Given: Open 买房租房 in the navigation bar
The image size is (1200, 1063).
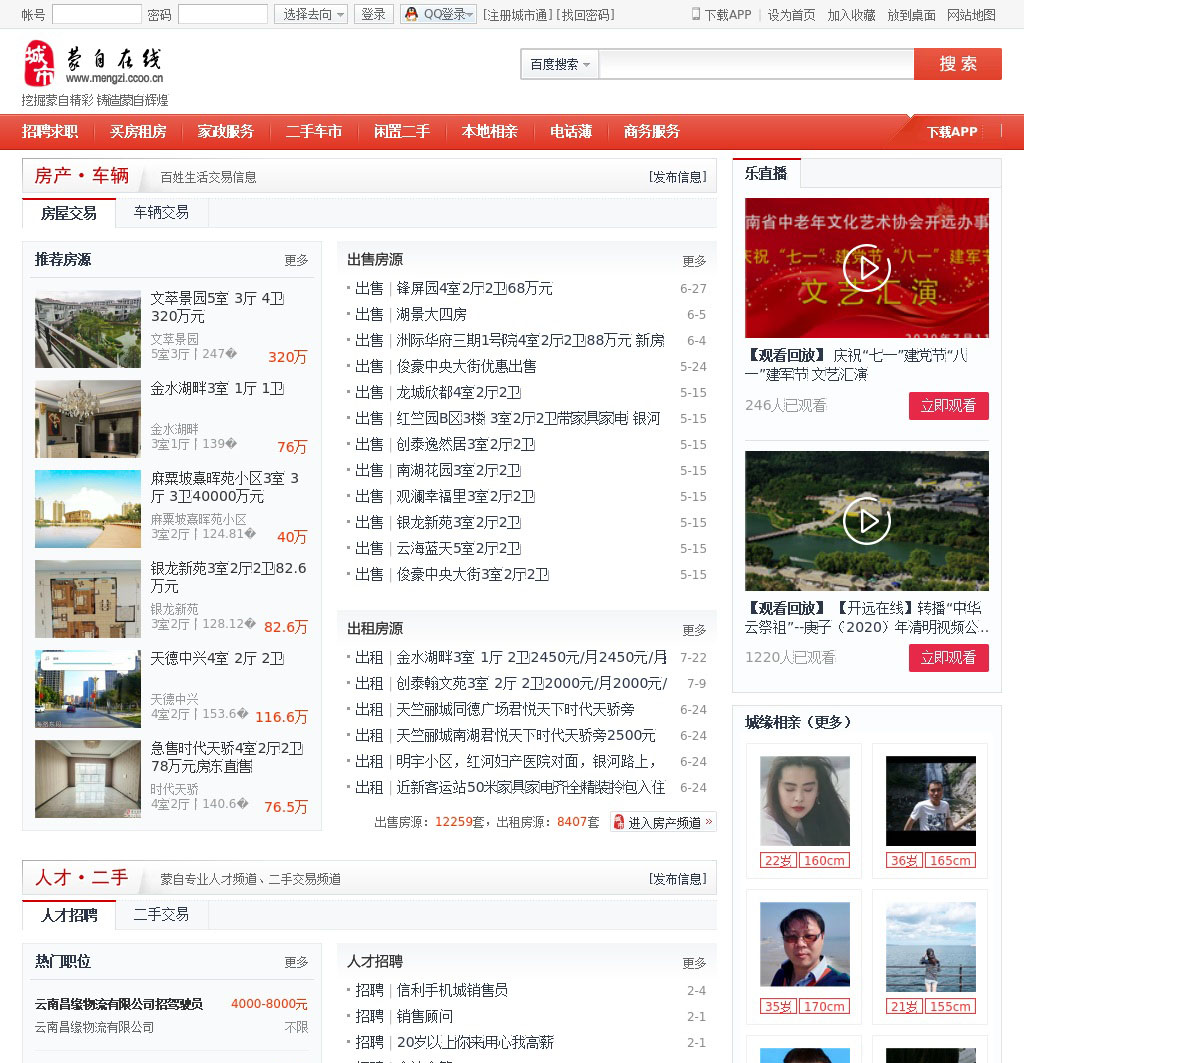Looking at the screenshot, I should point(138,132).
